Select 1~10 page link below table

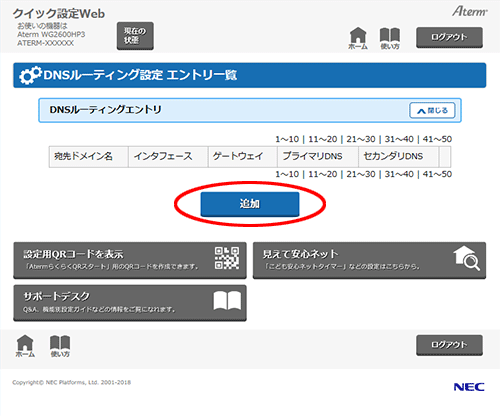click(x=287, y=174)
